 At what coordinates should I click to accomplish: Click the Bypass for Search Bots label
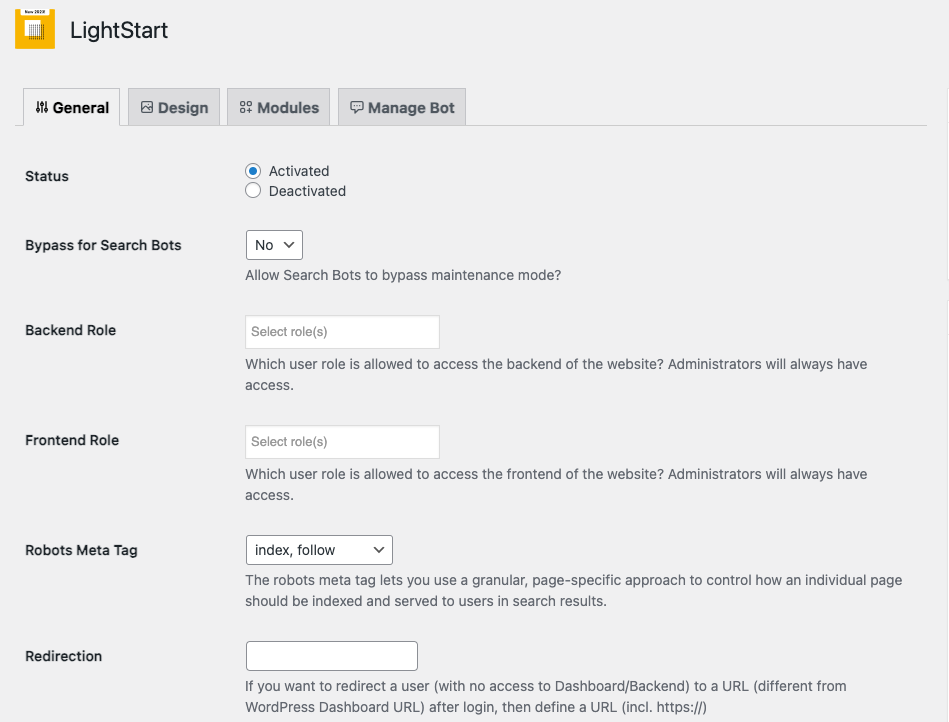[103, 245]
